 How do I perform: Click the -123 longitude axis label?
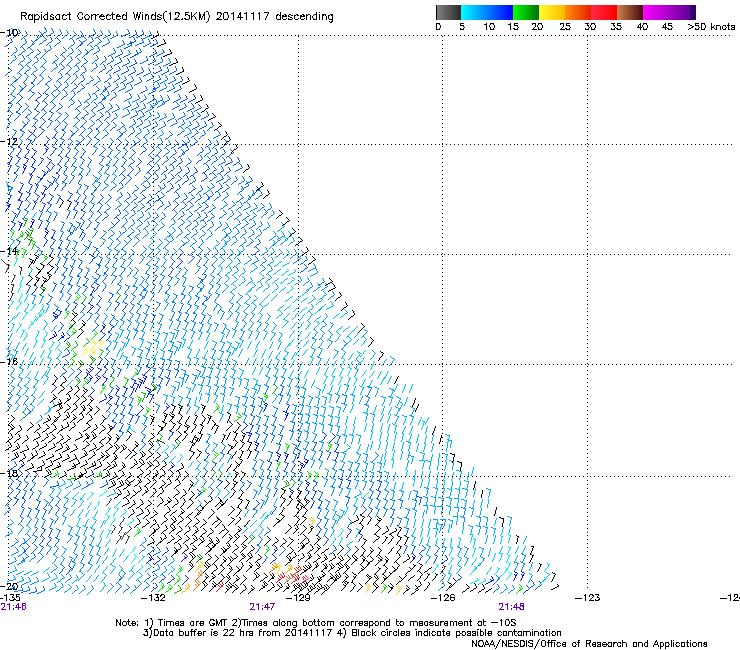click(x=588, y=598)
